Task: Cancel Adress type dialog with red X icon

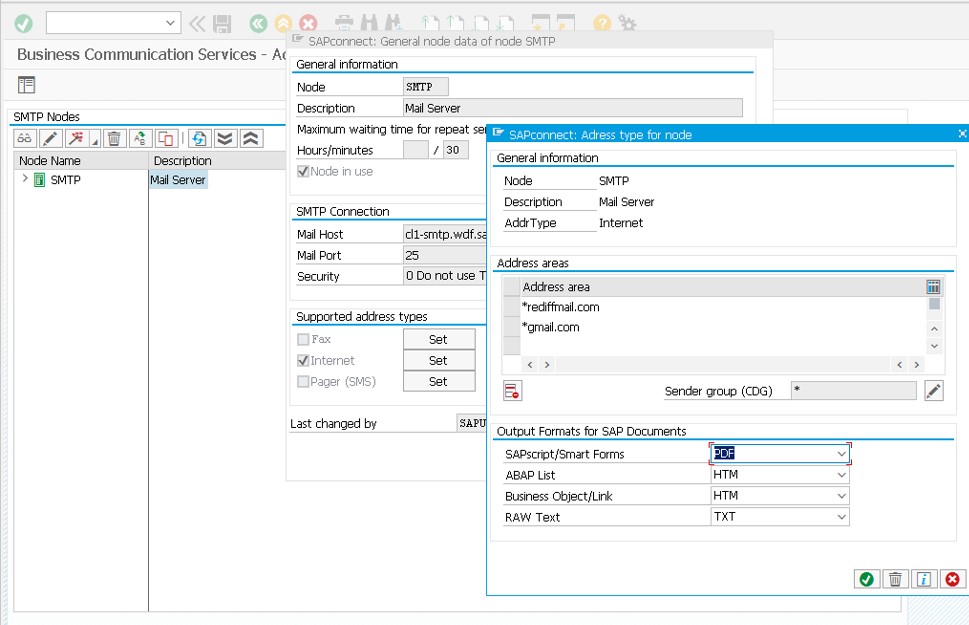Action: [x=952, y=579]
